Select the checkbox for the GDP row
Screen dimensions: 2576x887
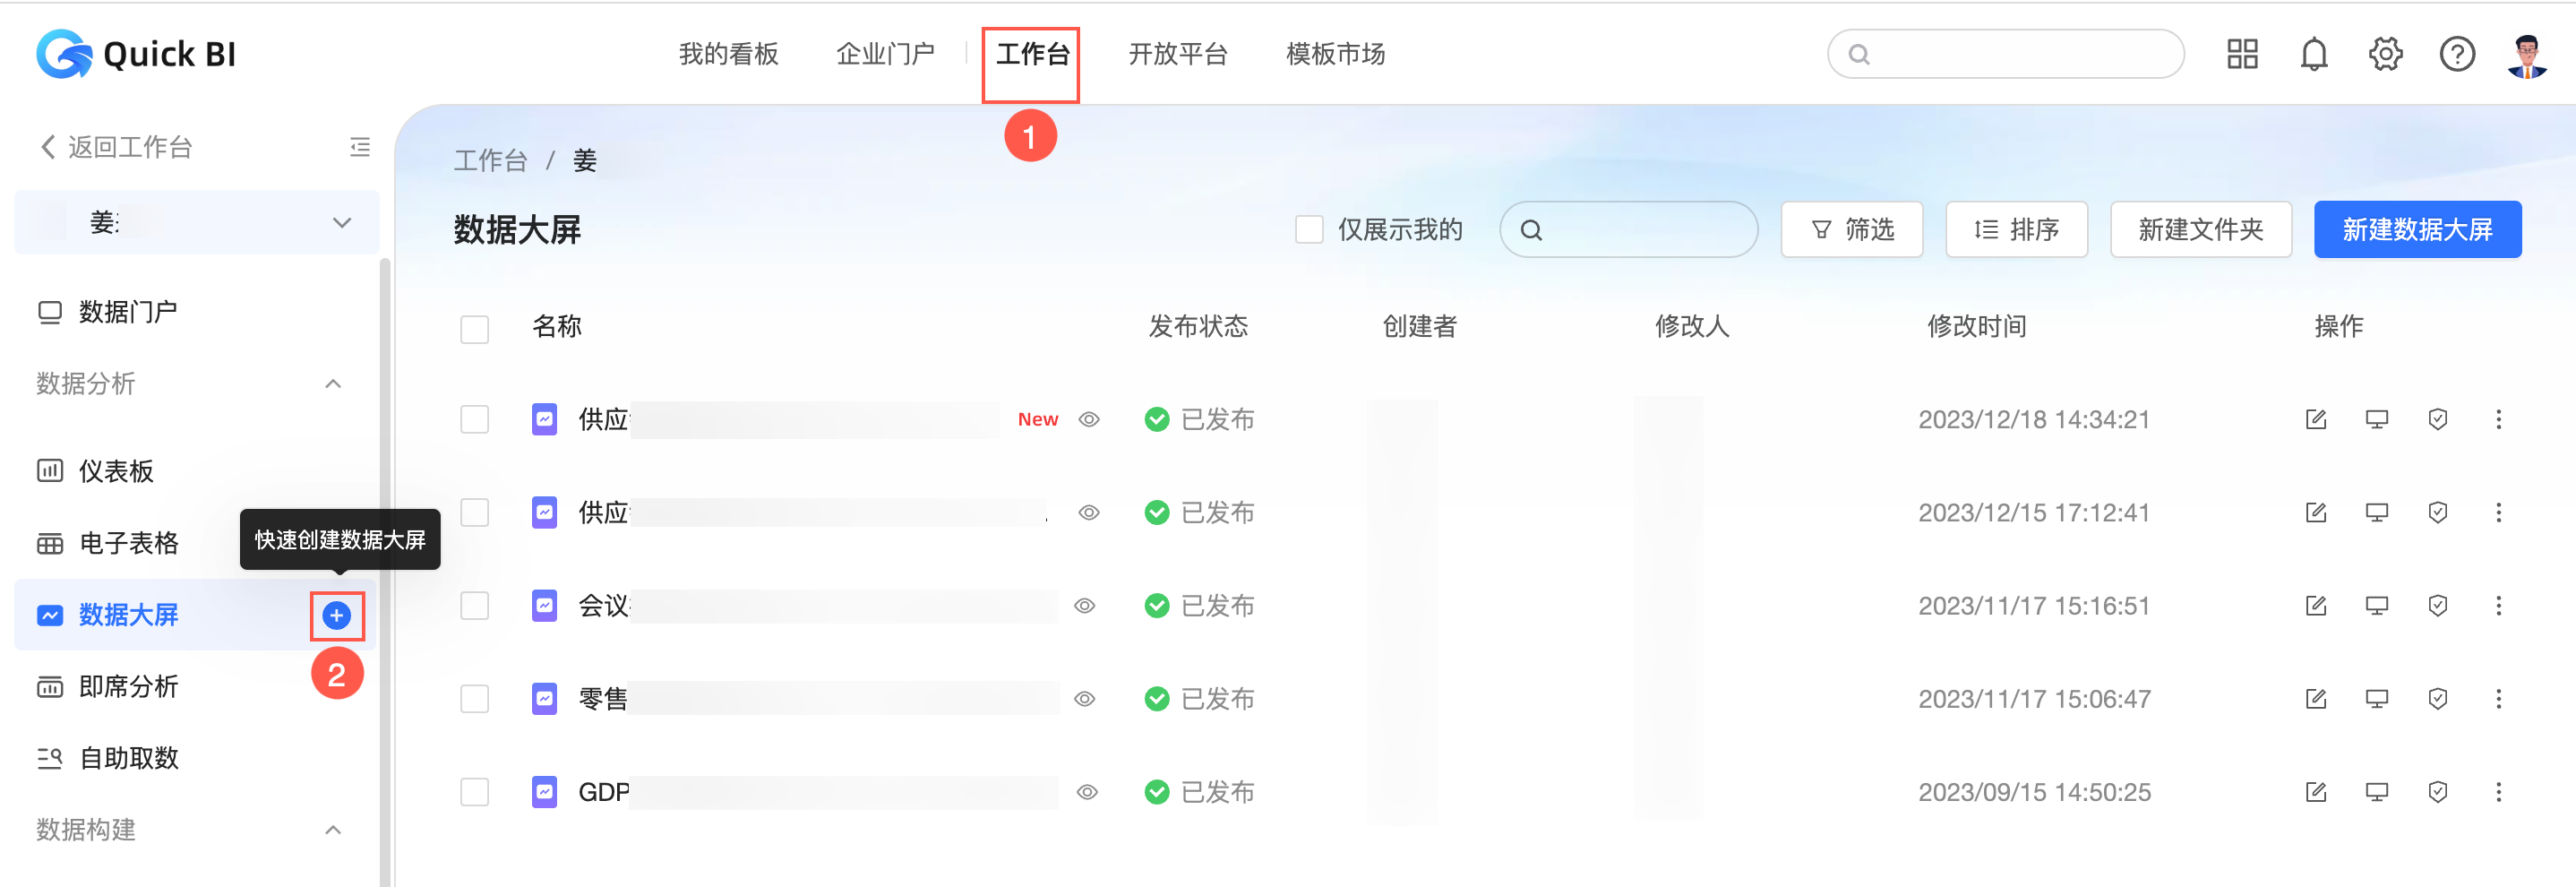[474, 792]
